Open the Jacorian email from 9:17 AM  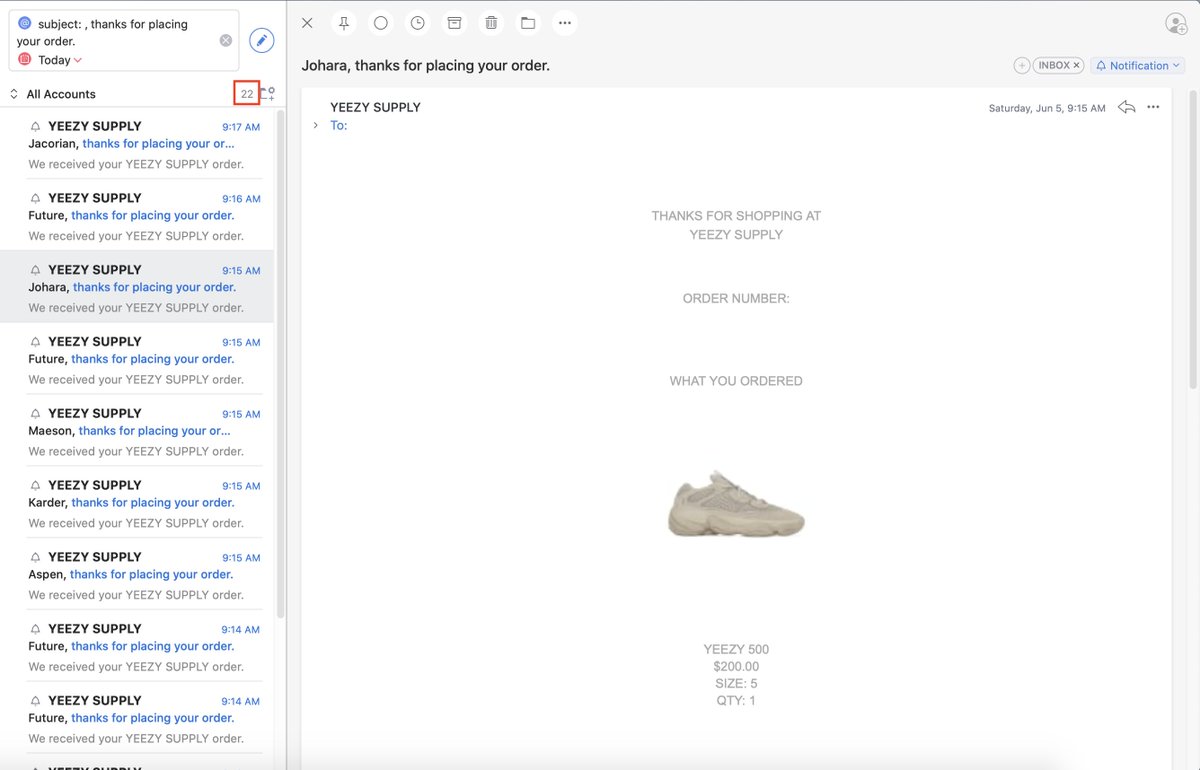[137, 144]
